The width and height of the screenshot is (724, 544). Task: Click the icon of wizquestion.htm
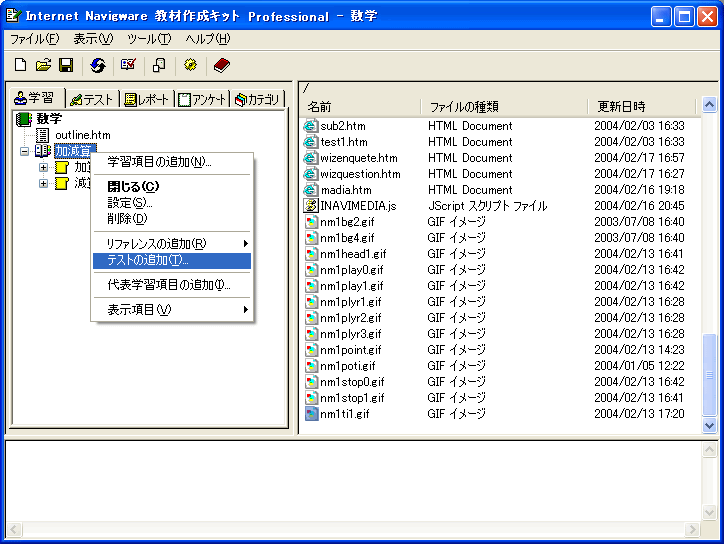[311, 174]
